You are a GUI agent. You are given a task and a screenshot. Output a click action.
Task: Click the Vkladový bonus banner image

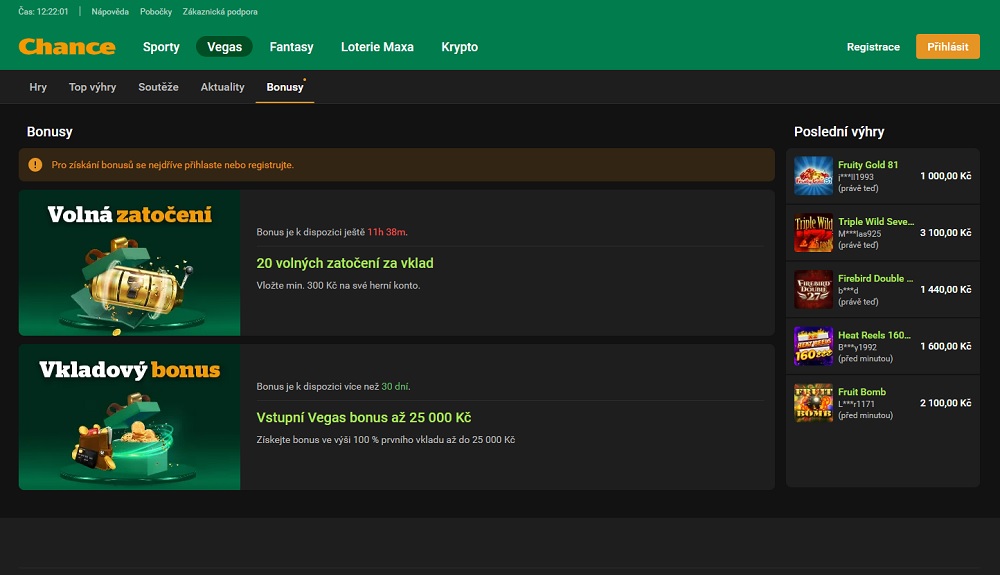click(x=129, y=417)
